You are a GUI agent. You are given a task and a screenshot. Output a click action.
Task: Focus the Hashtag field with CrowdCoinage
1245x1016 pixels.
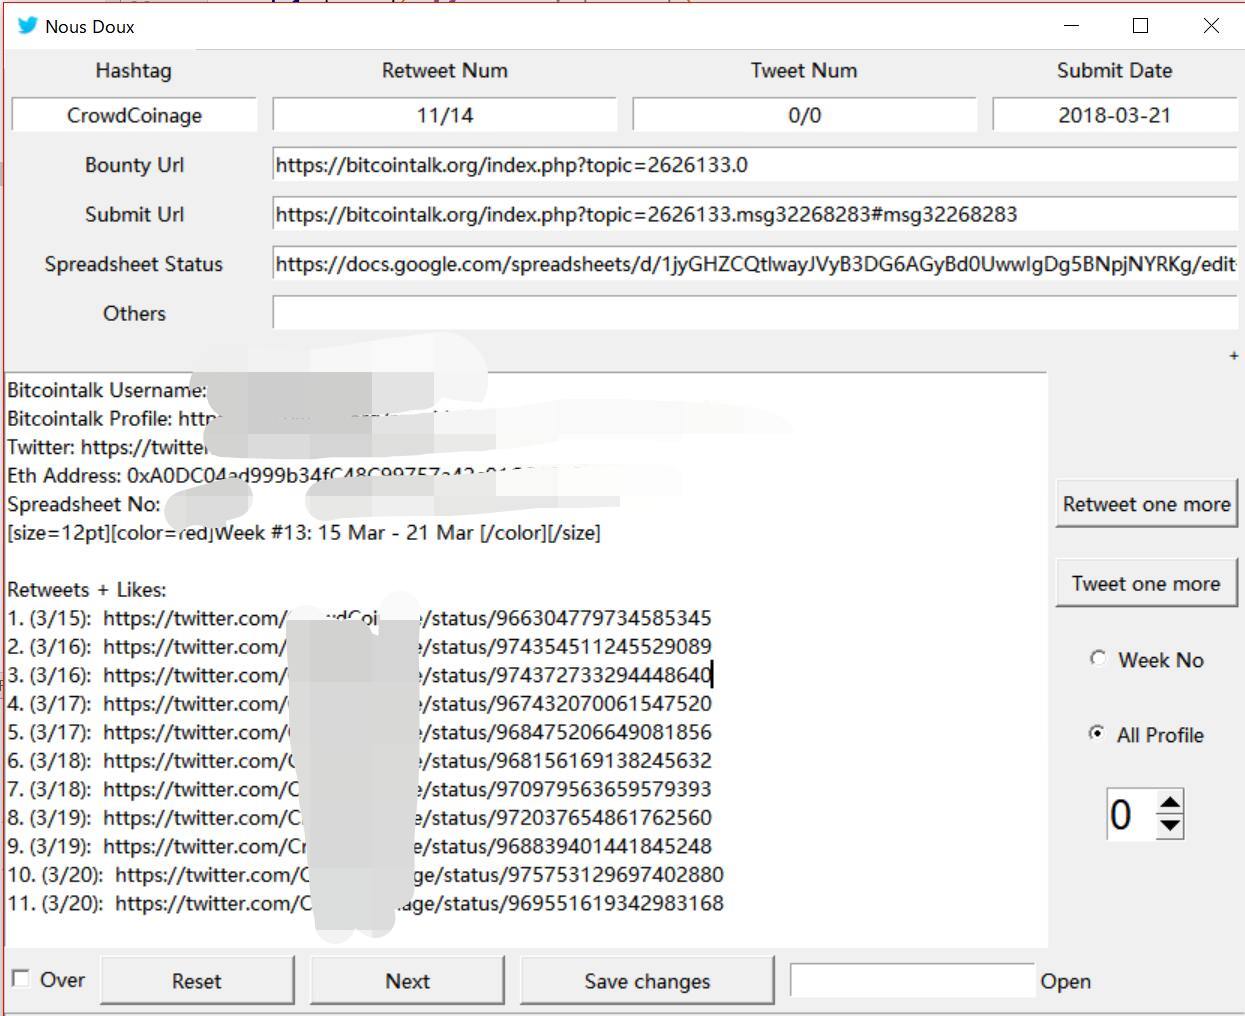134,115
